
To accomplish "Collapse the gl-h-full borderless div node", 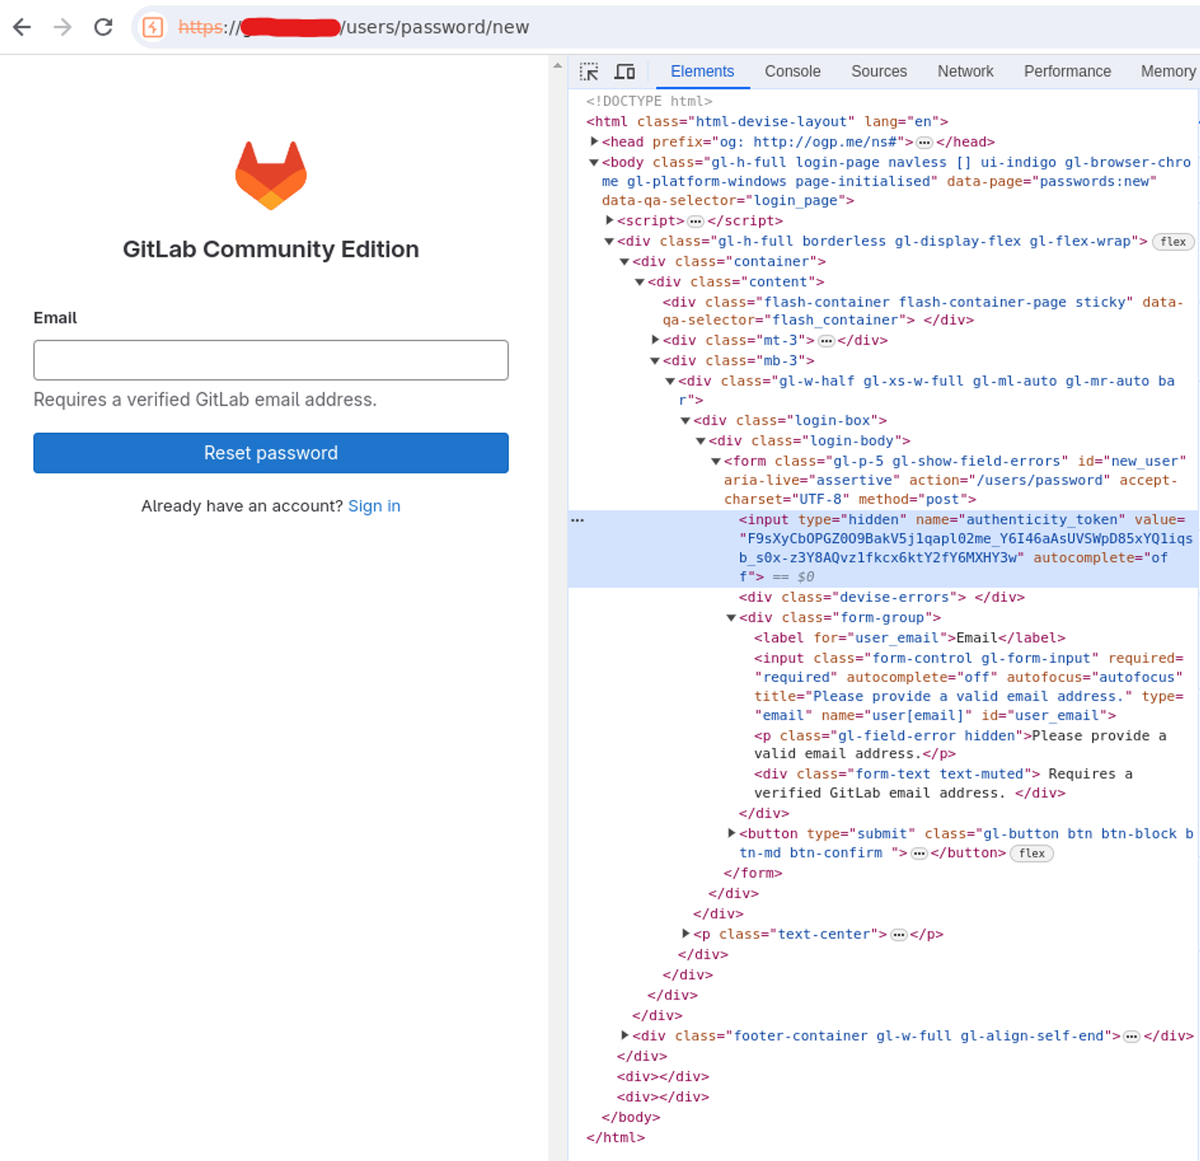I will click(x=609, y=241).
